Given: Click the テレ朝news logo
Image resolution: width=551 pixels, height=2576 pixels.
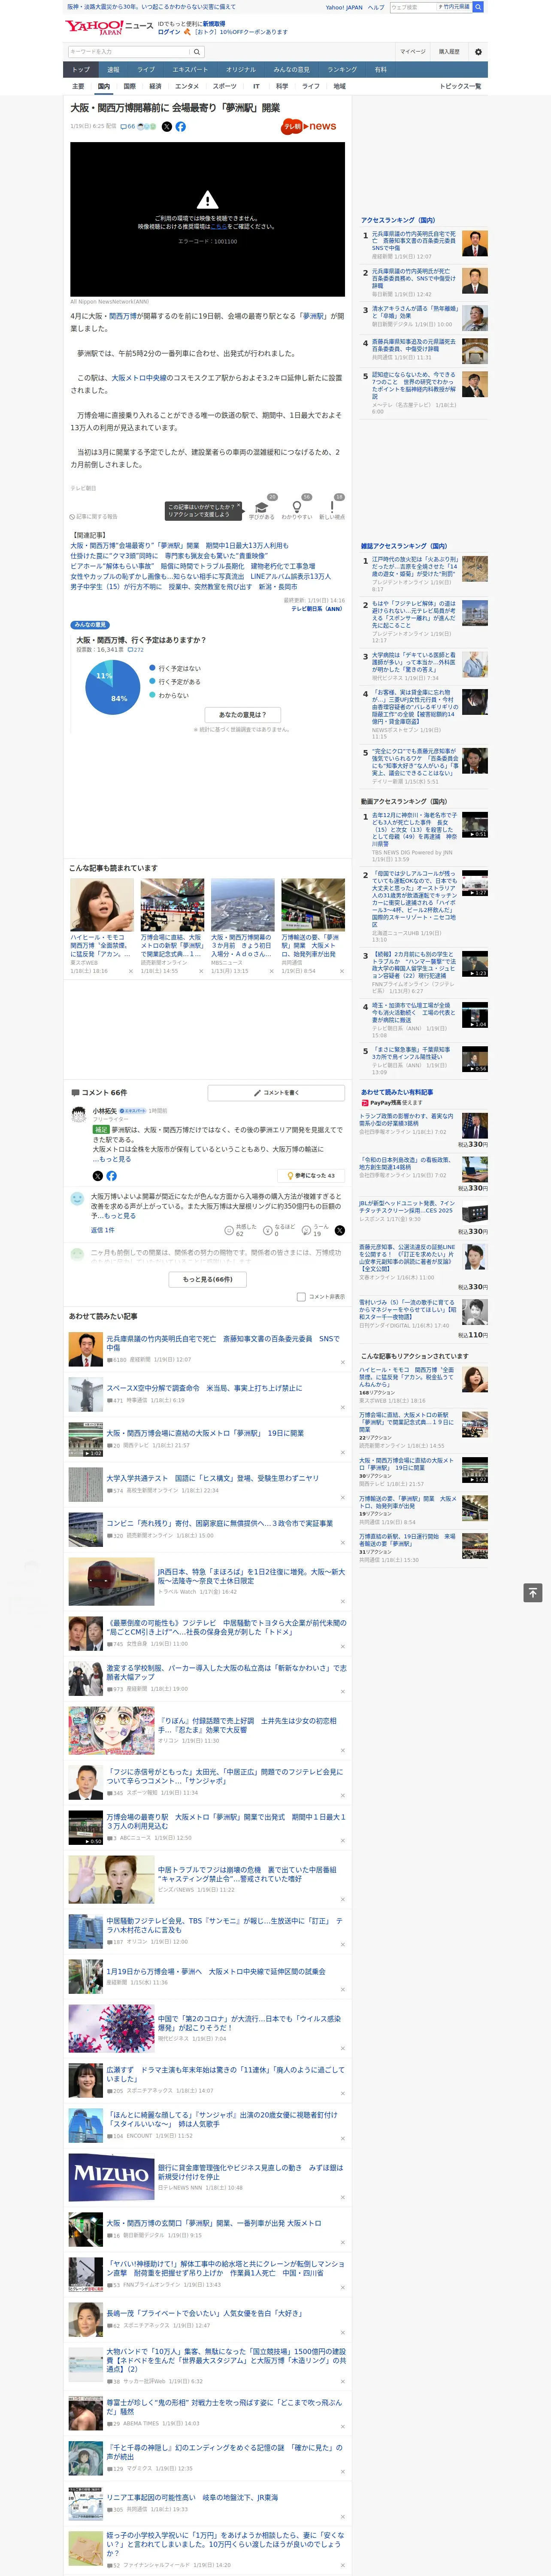Looking at the screenshot, I should tap(310, 127).
